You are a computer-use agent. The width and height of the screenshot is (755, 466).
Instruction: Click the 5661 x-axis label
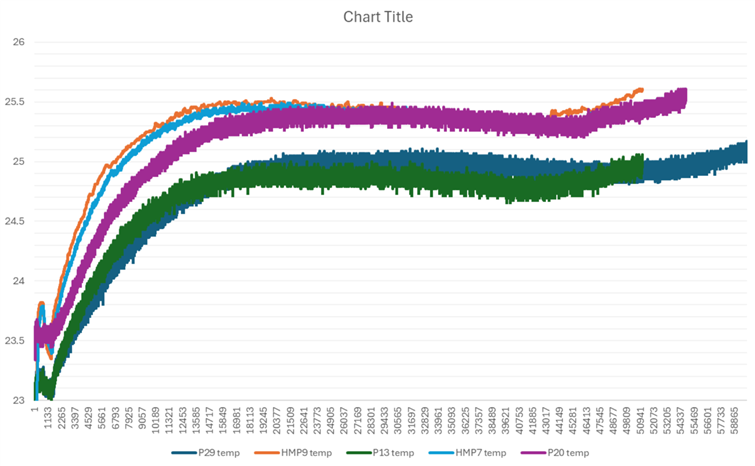pos(102,418)
